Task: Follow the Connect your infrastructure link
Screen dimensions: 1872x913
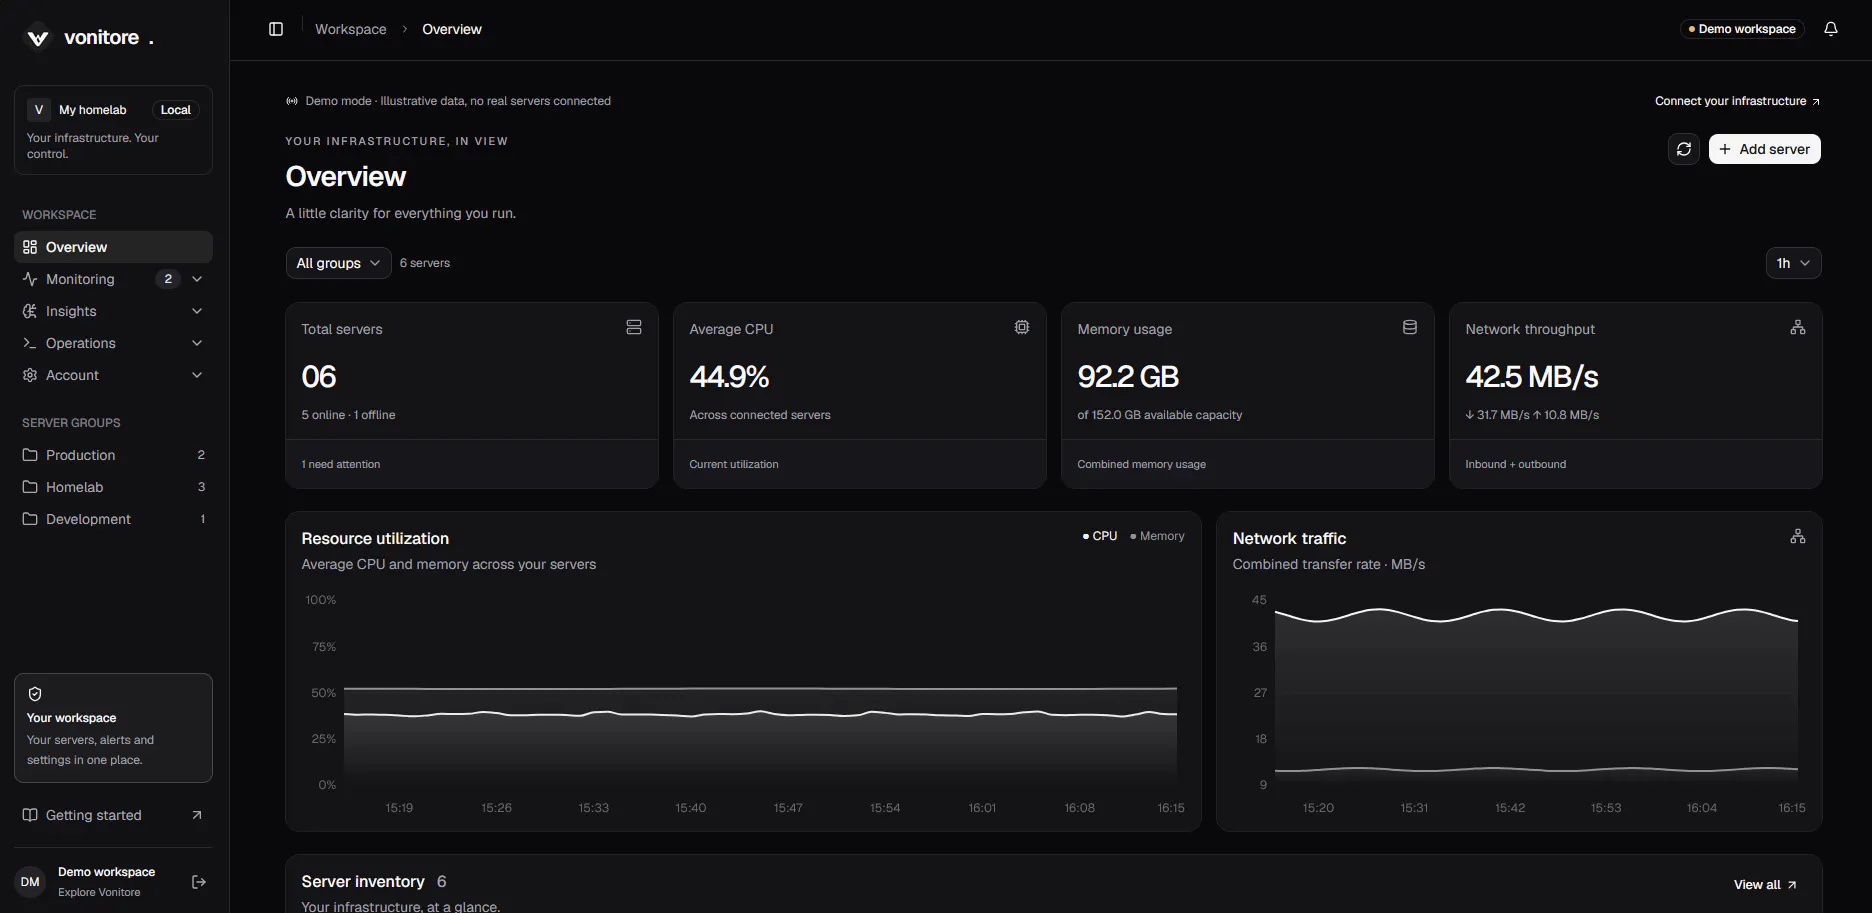Action: click(1737, 101)
